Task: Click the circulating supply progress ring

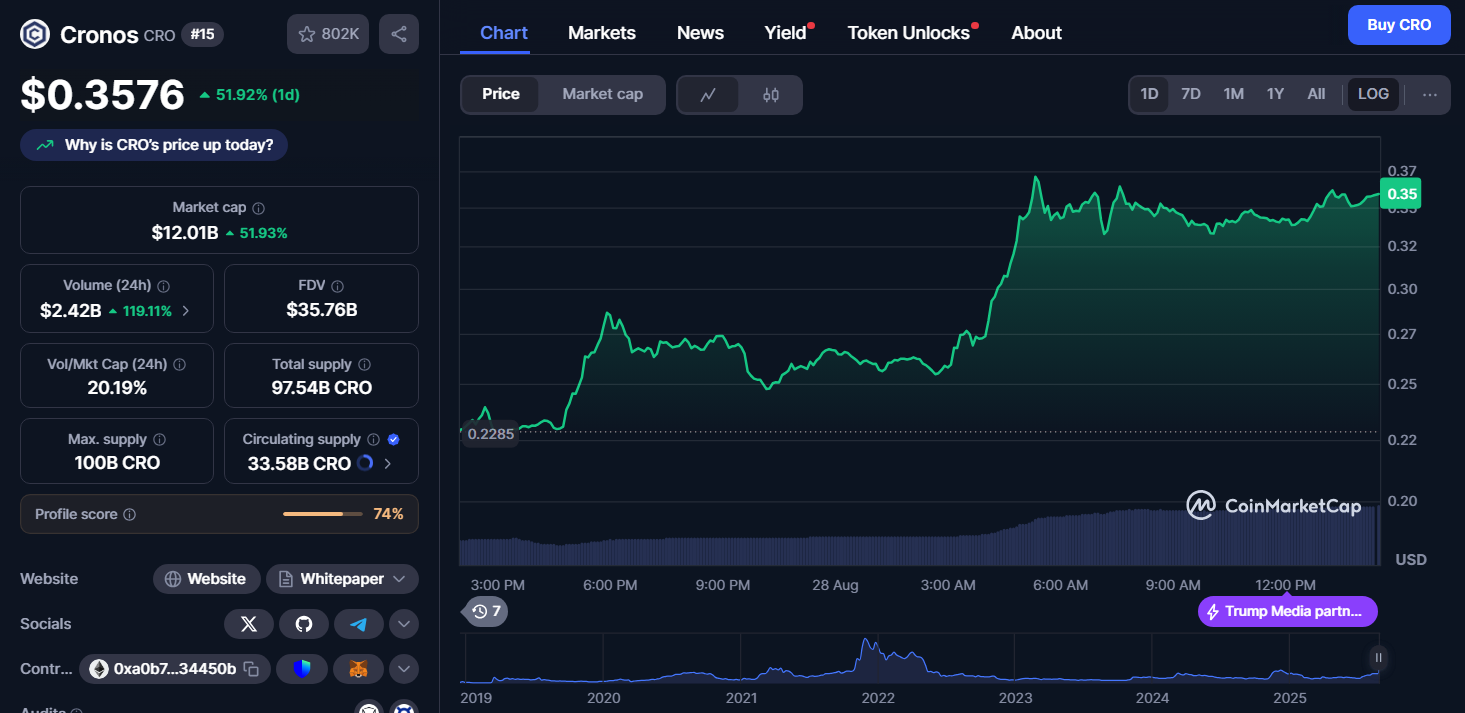Action: point(365,463)
